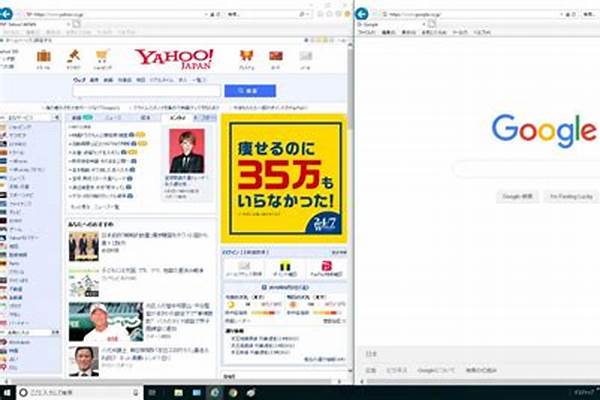Select the Google browser tab
Screen dimensions: 600x400
click(x=390, y=24)
